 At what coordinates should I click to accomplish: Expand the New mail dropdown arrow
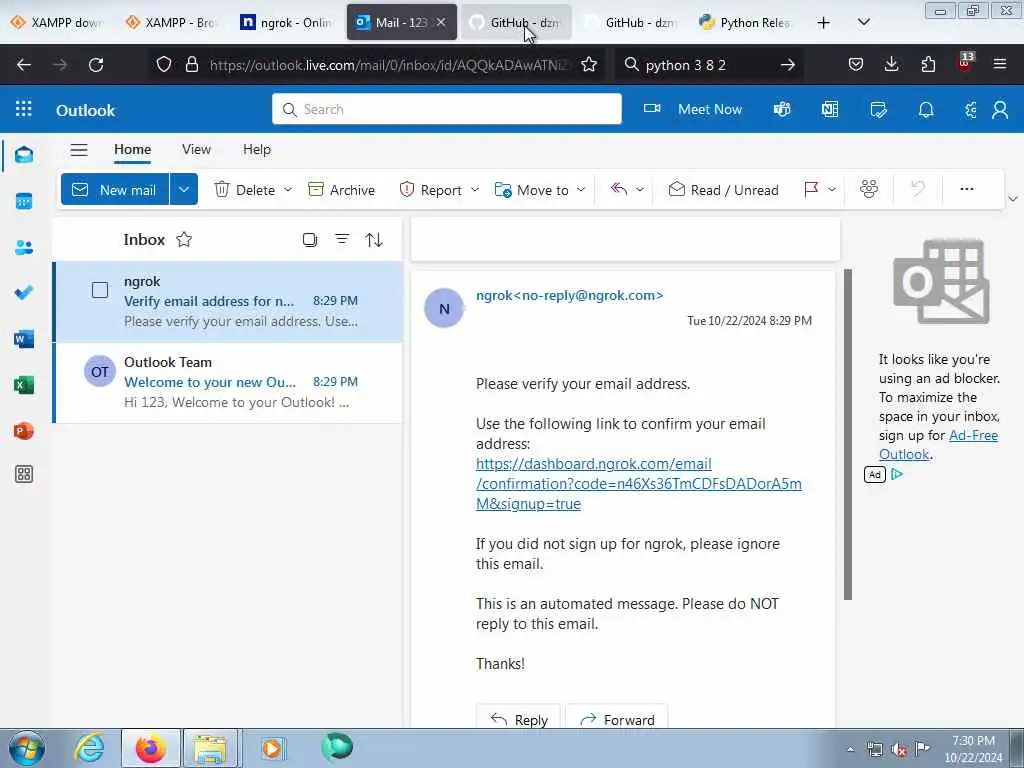(184, 189)
